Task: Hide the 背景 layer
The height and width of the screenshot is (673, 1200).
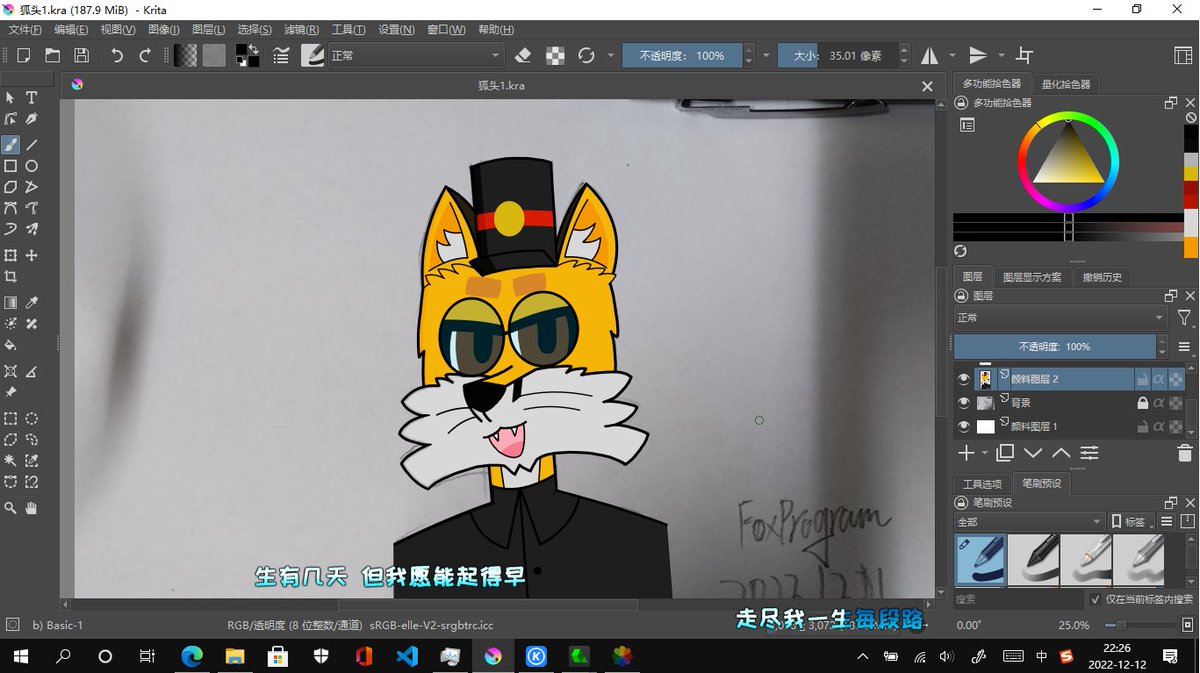Action: (x=964, y=403)
